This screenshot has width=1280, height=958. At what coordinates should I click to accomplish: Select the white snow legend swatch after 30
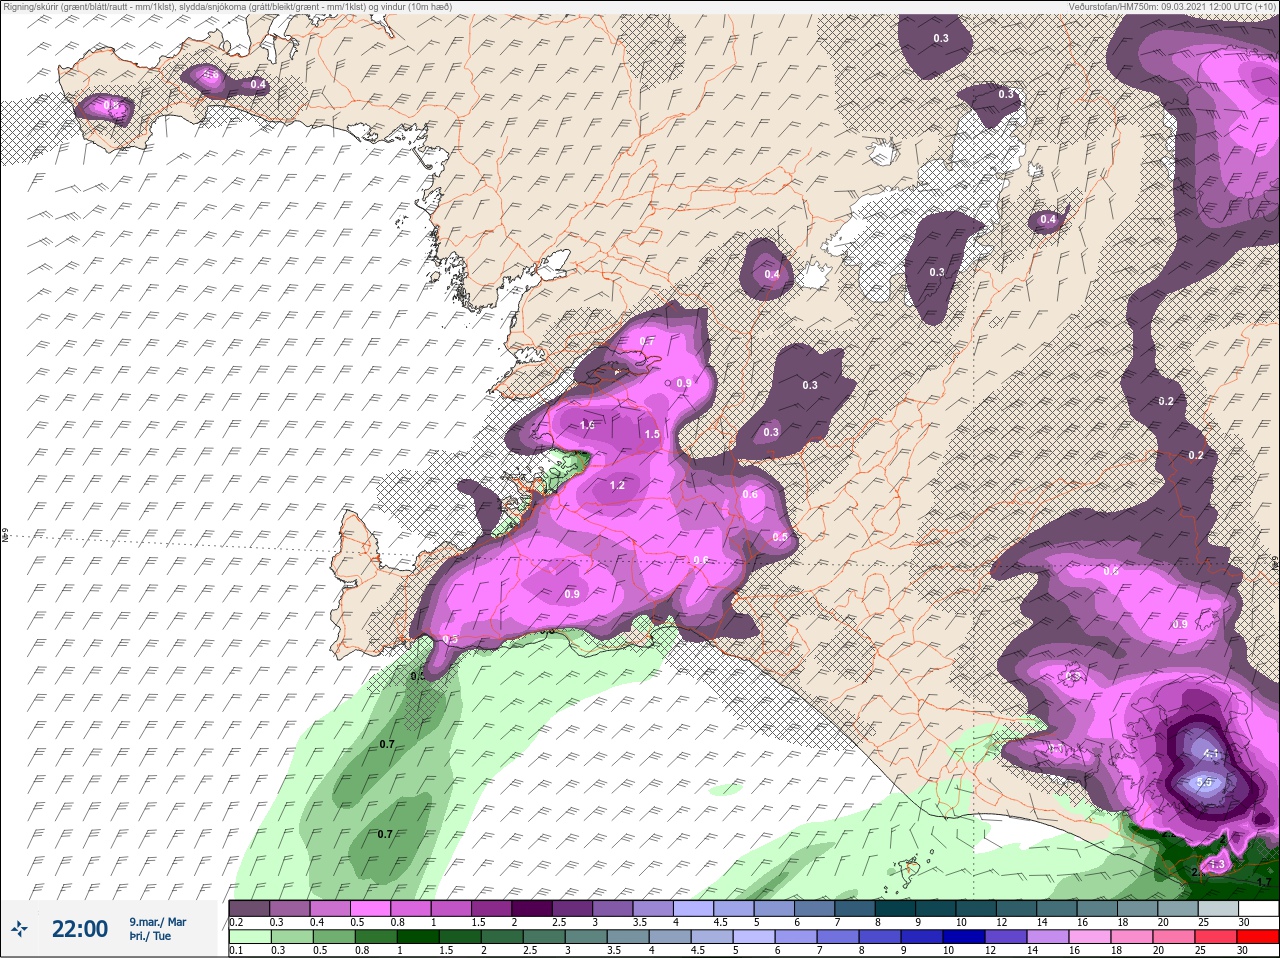(1259, 909)
